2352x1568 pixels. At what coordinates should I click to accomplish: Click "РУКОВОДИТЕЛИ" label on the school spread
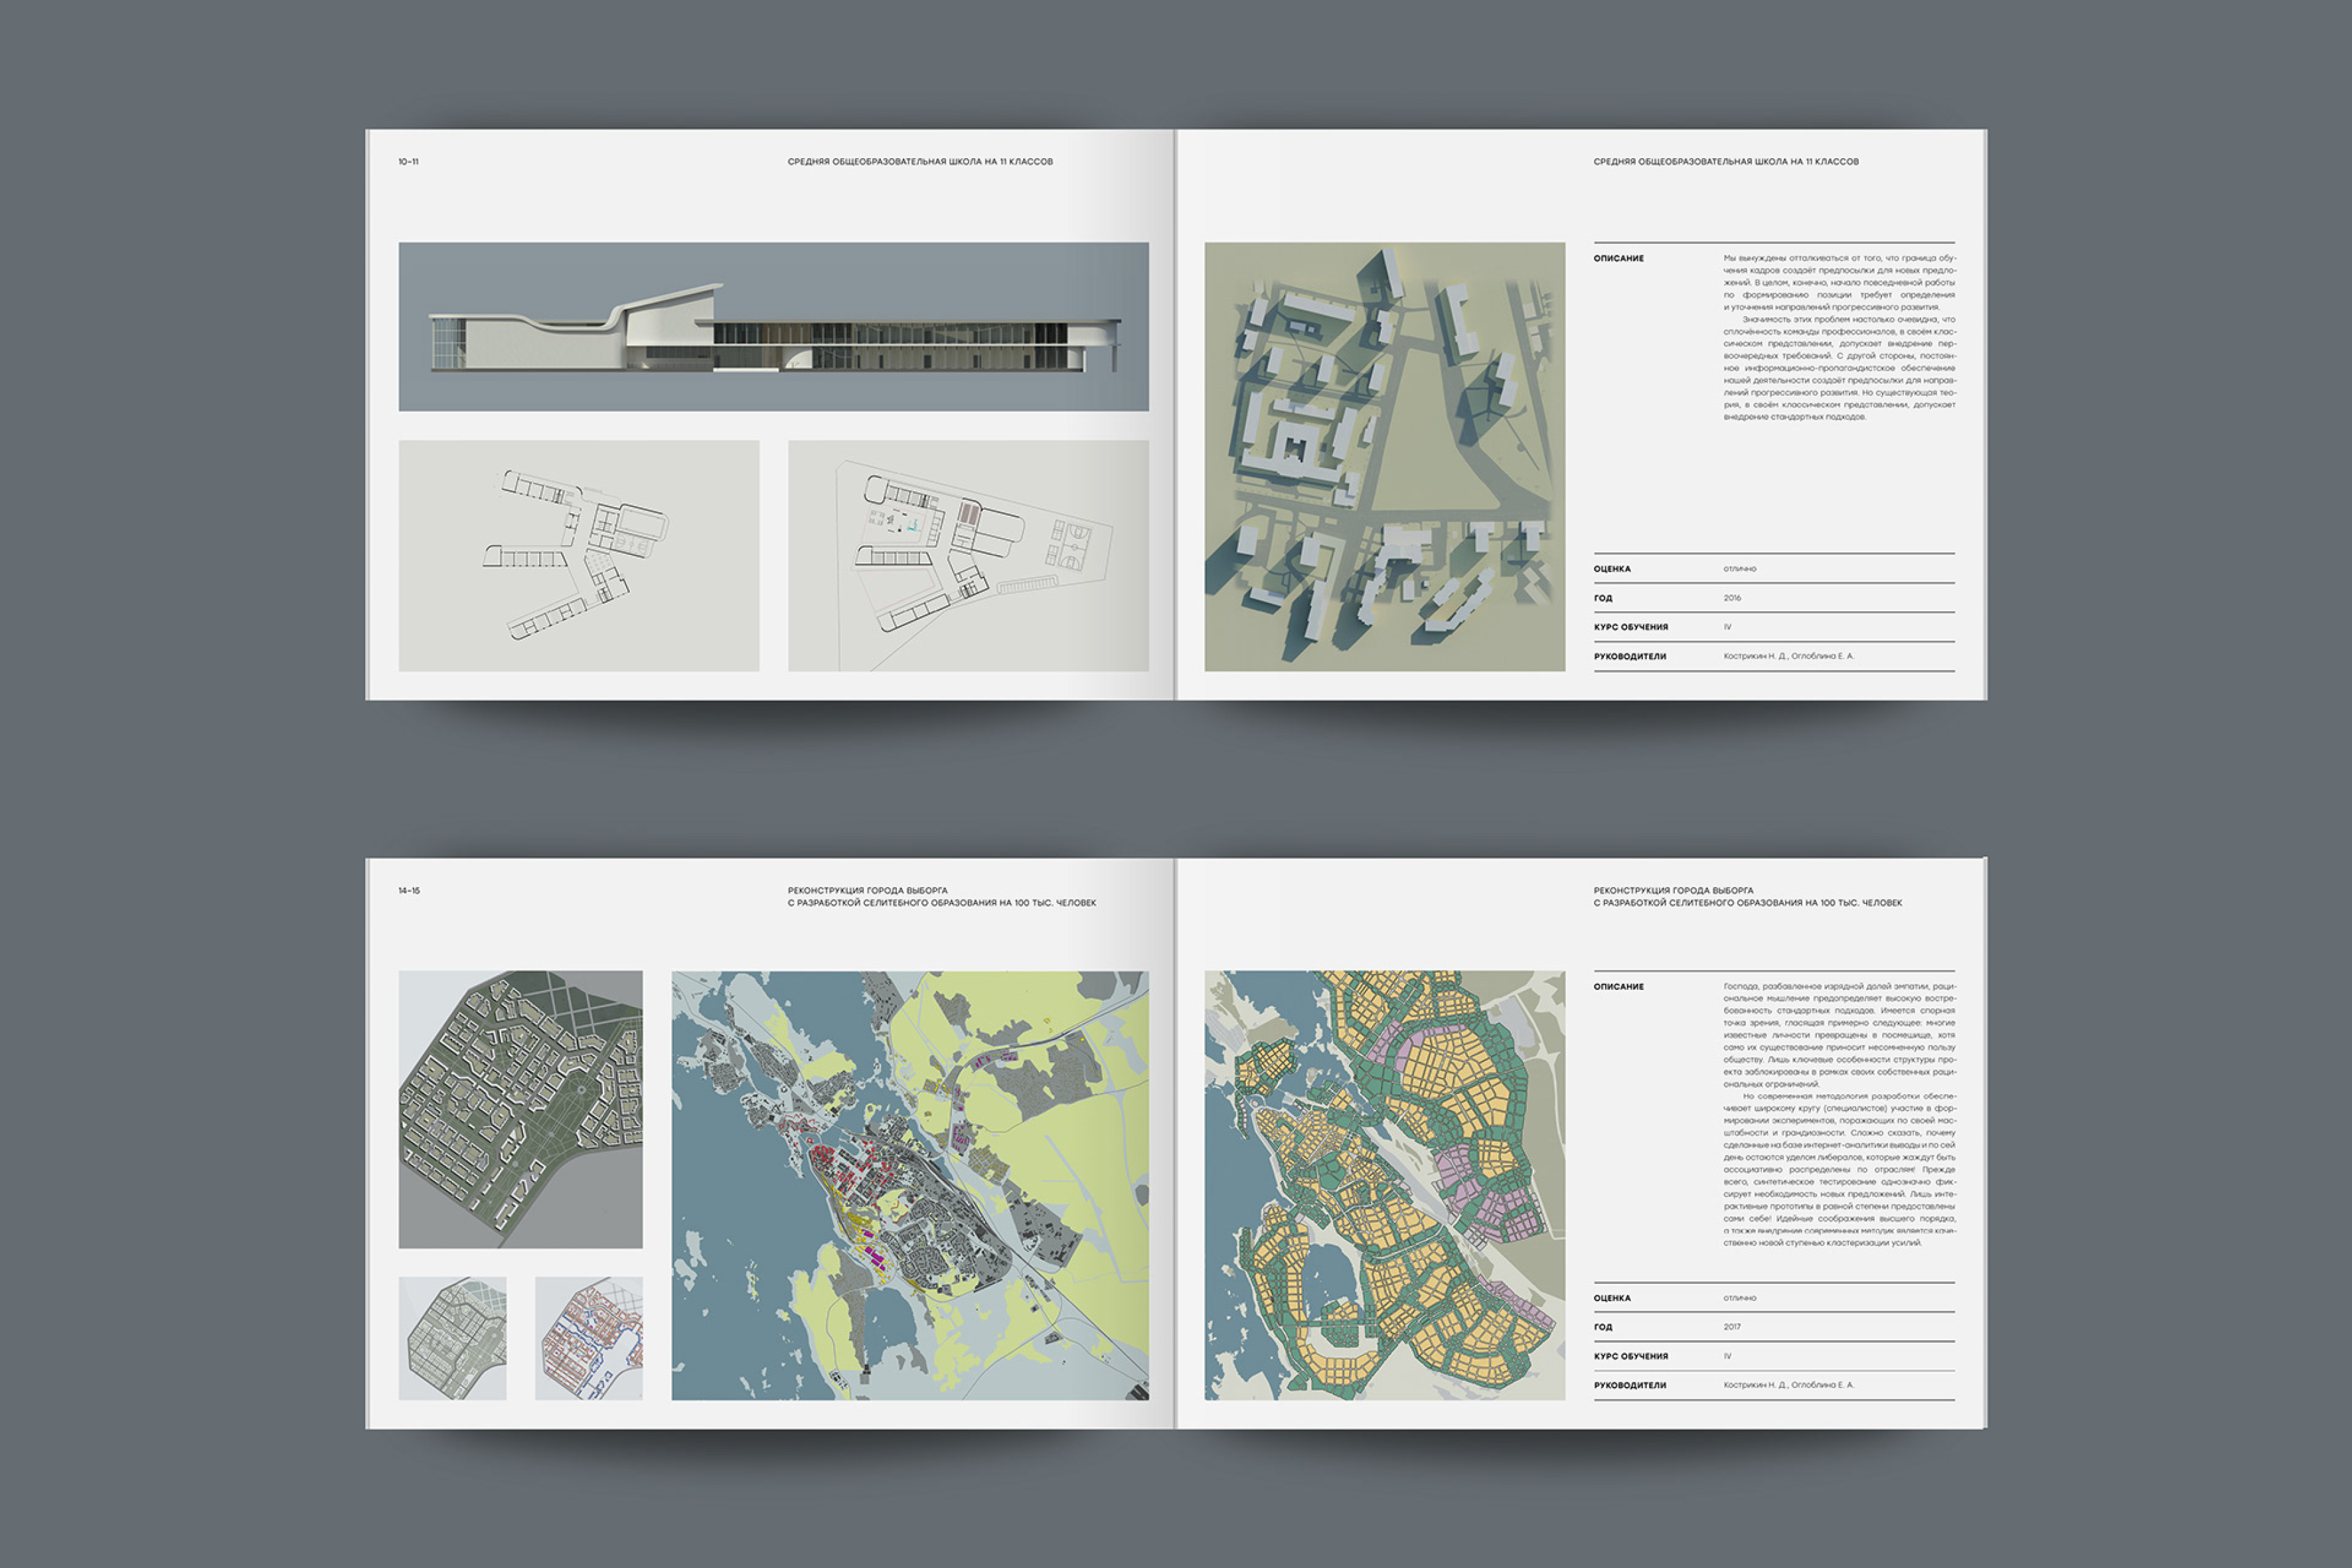tap(1629, 657)
